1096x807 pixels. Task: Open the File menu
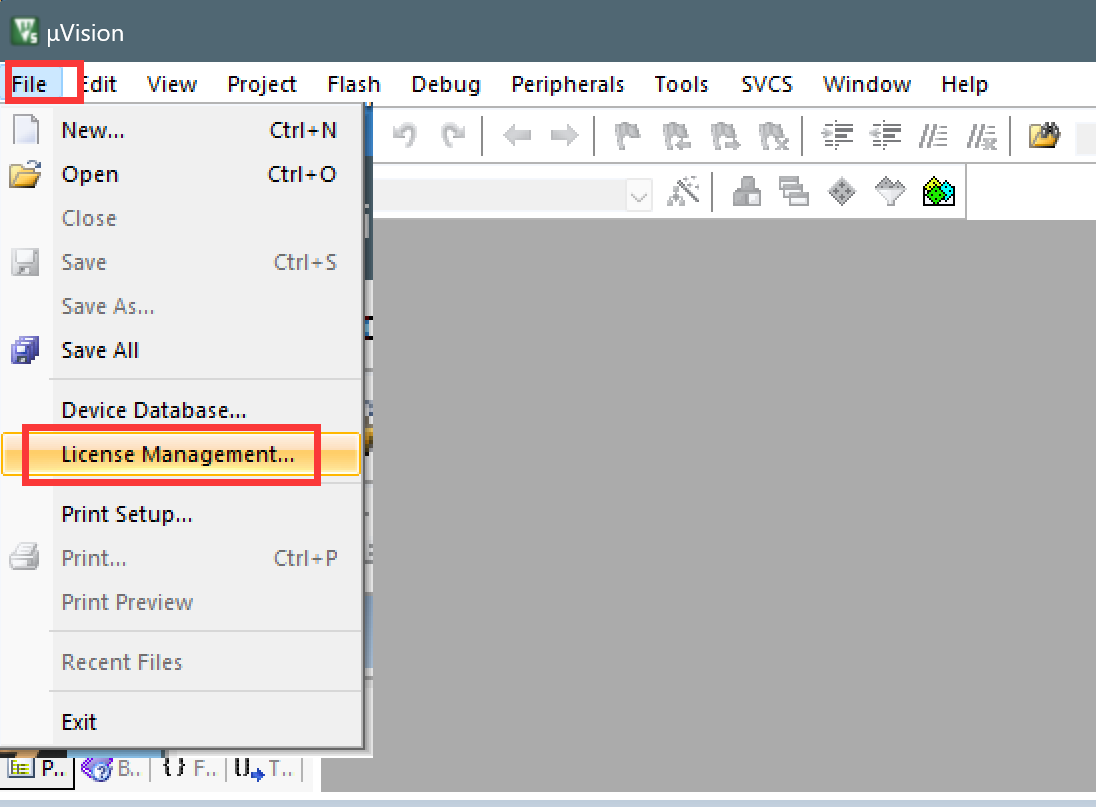[x=29, y=85]
